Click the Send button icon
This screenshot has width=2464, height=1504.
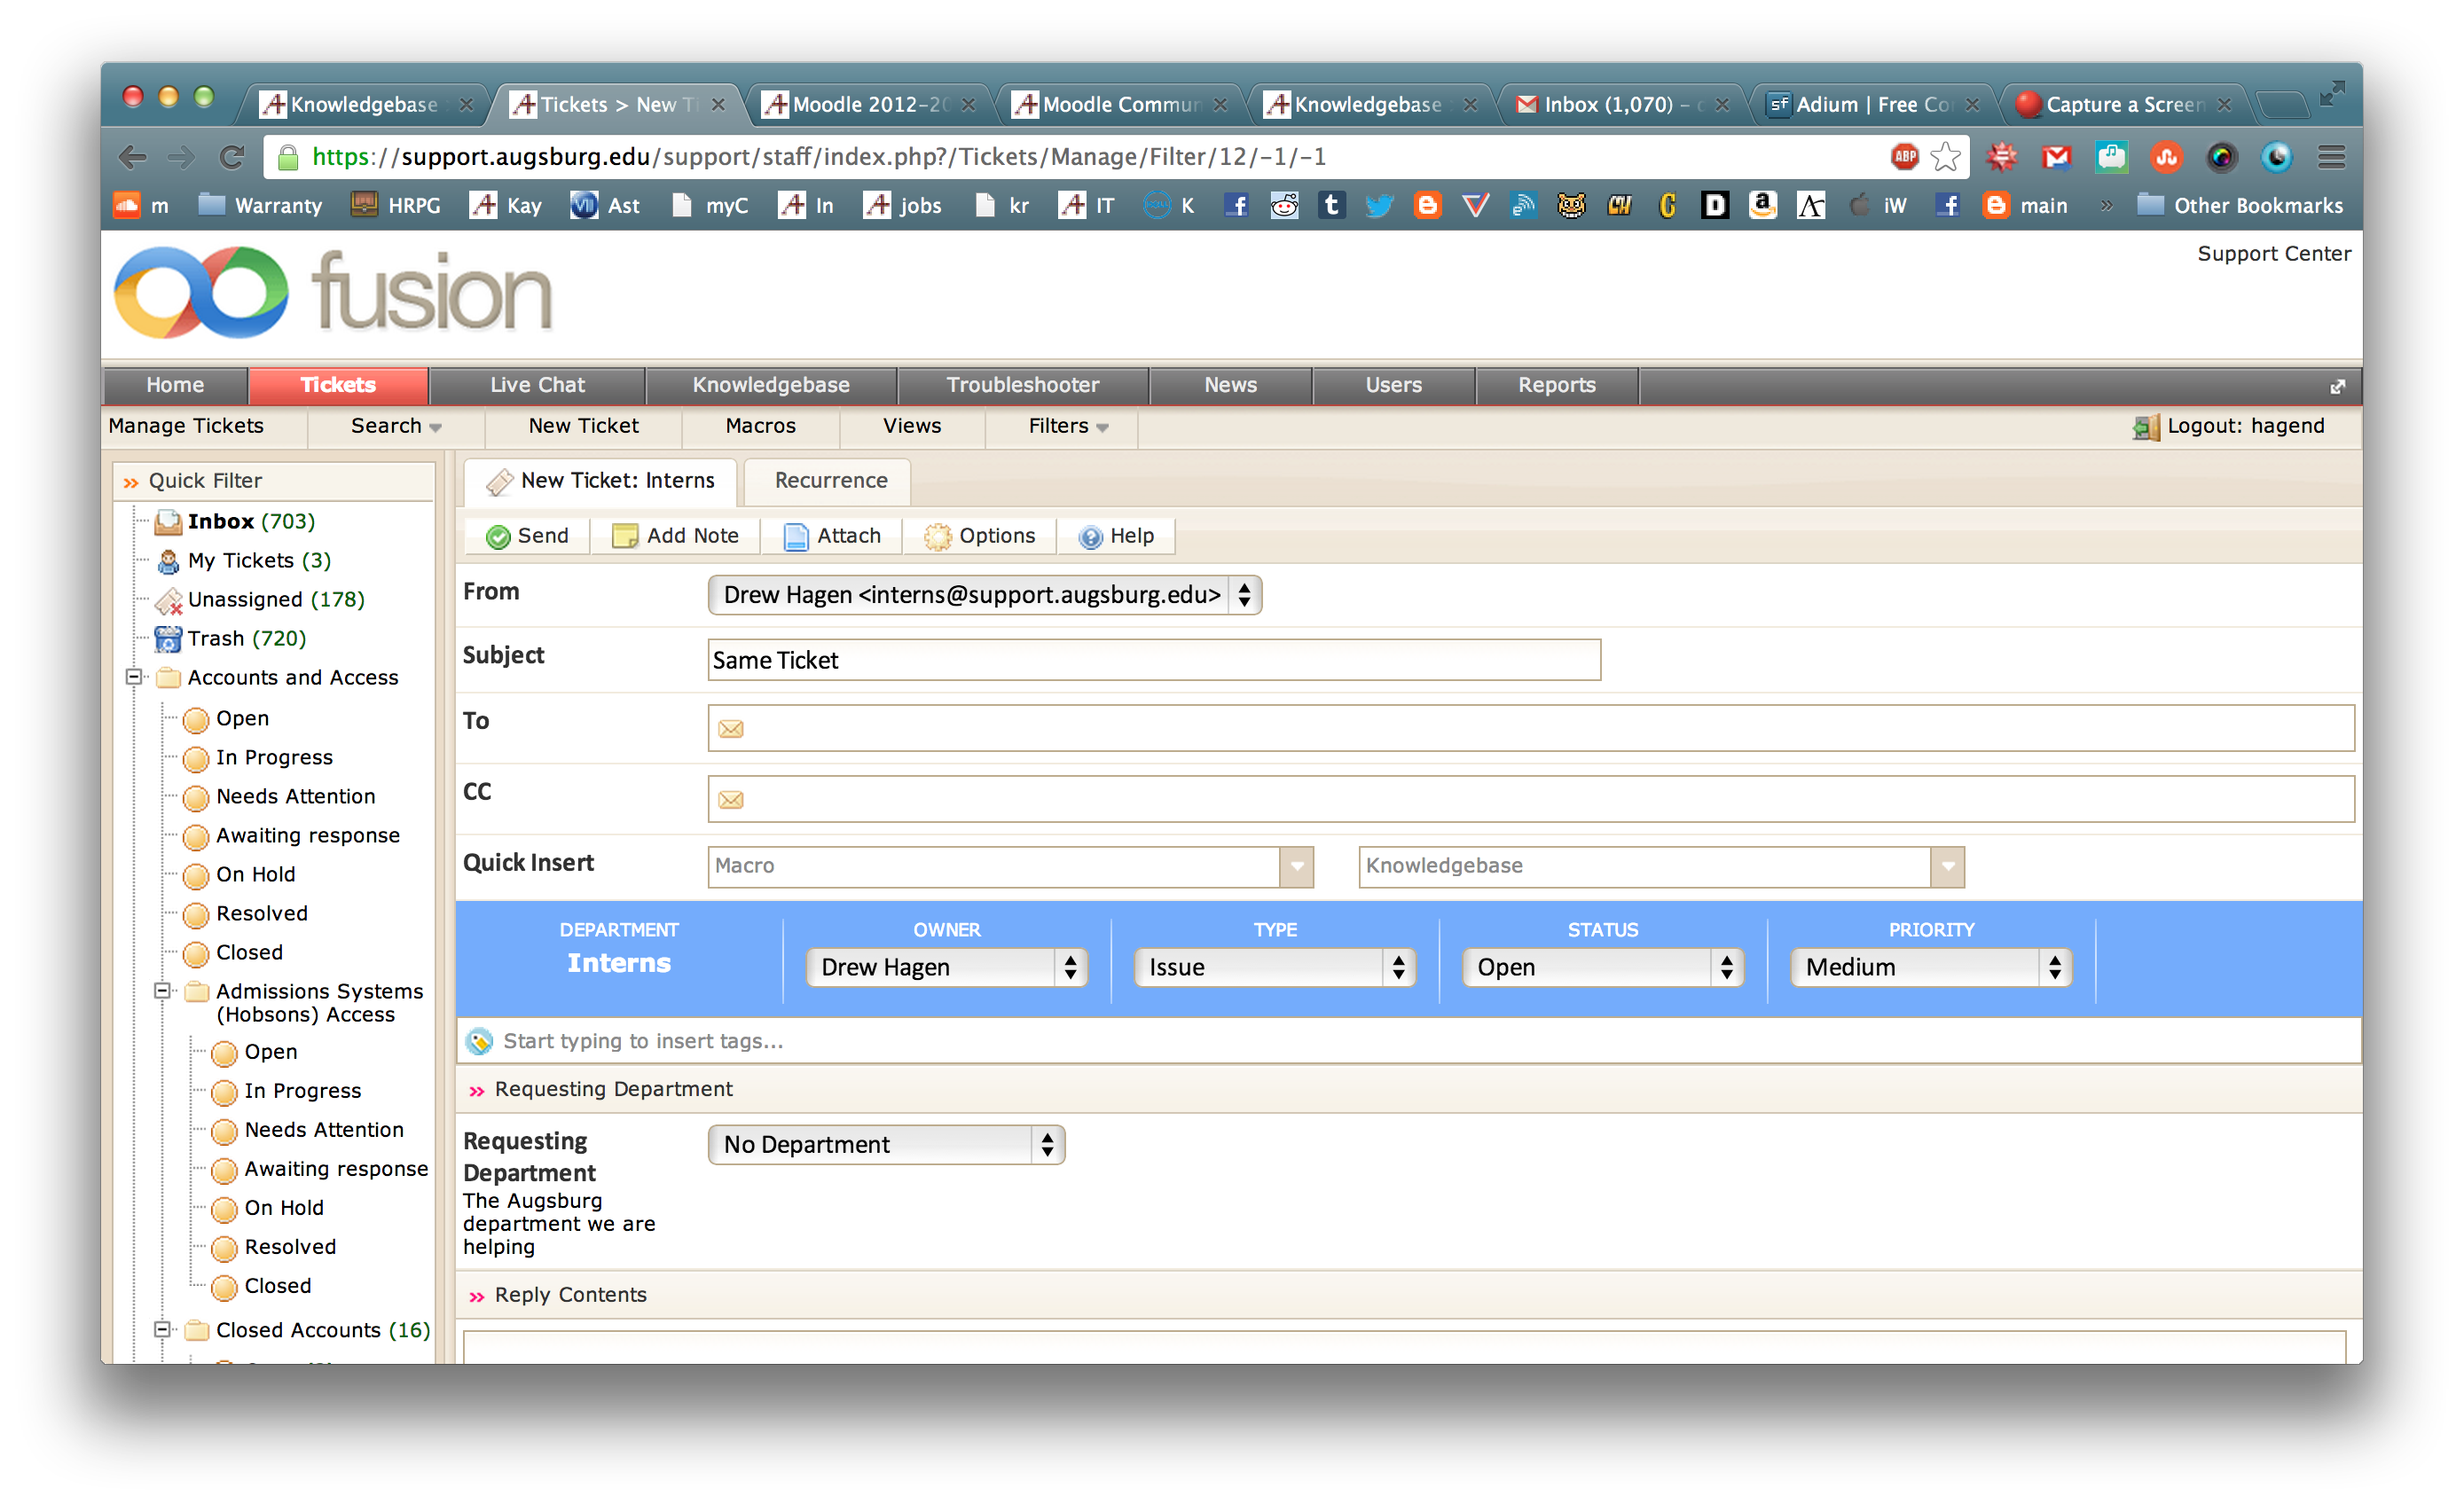(498, 537)
